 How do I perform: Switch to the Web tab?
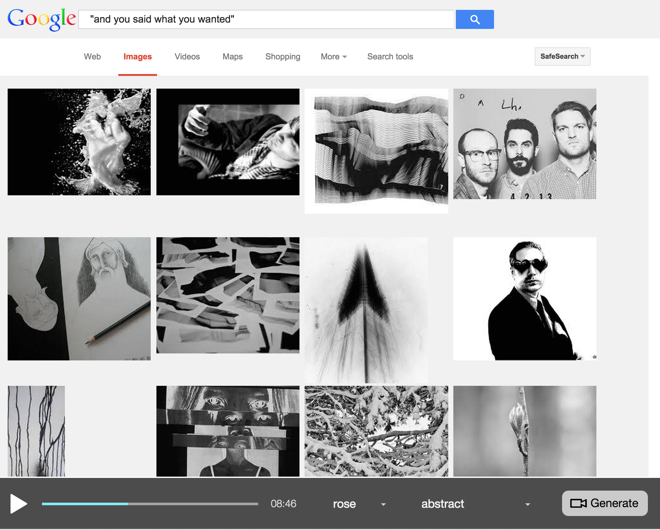pyautogui.click(x=92, y=57)
